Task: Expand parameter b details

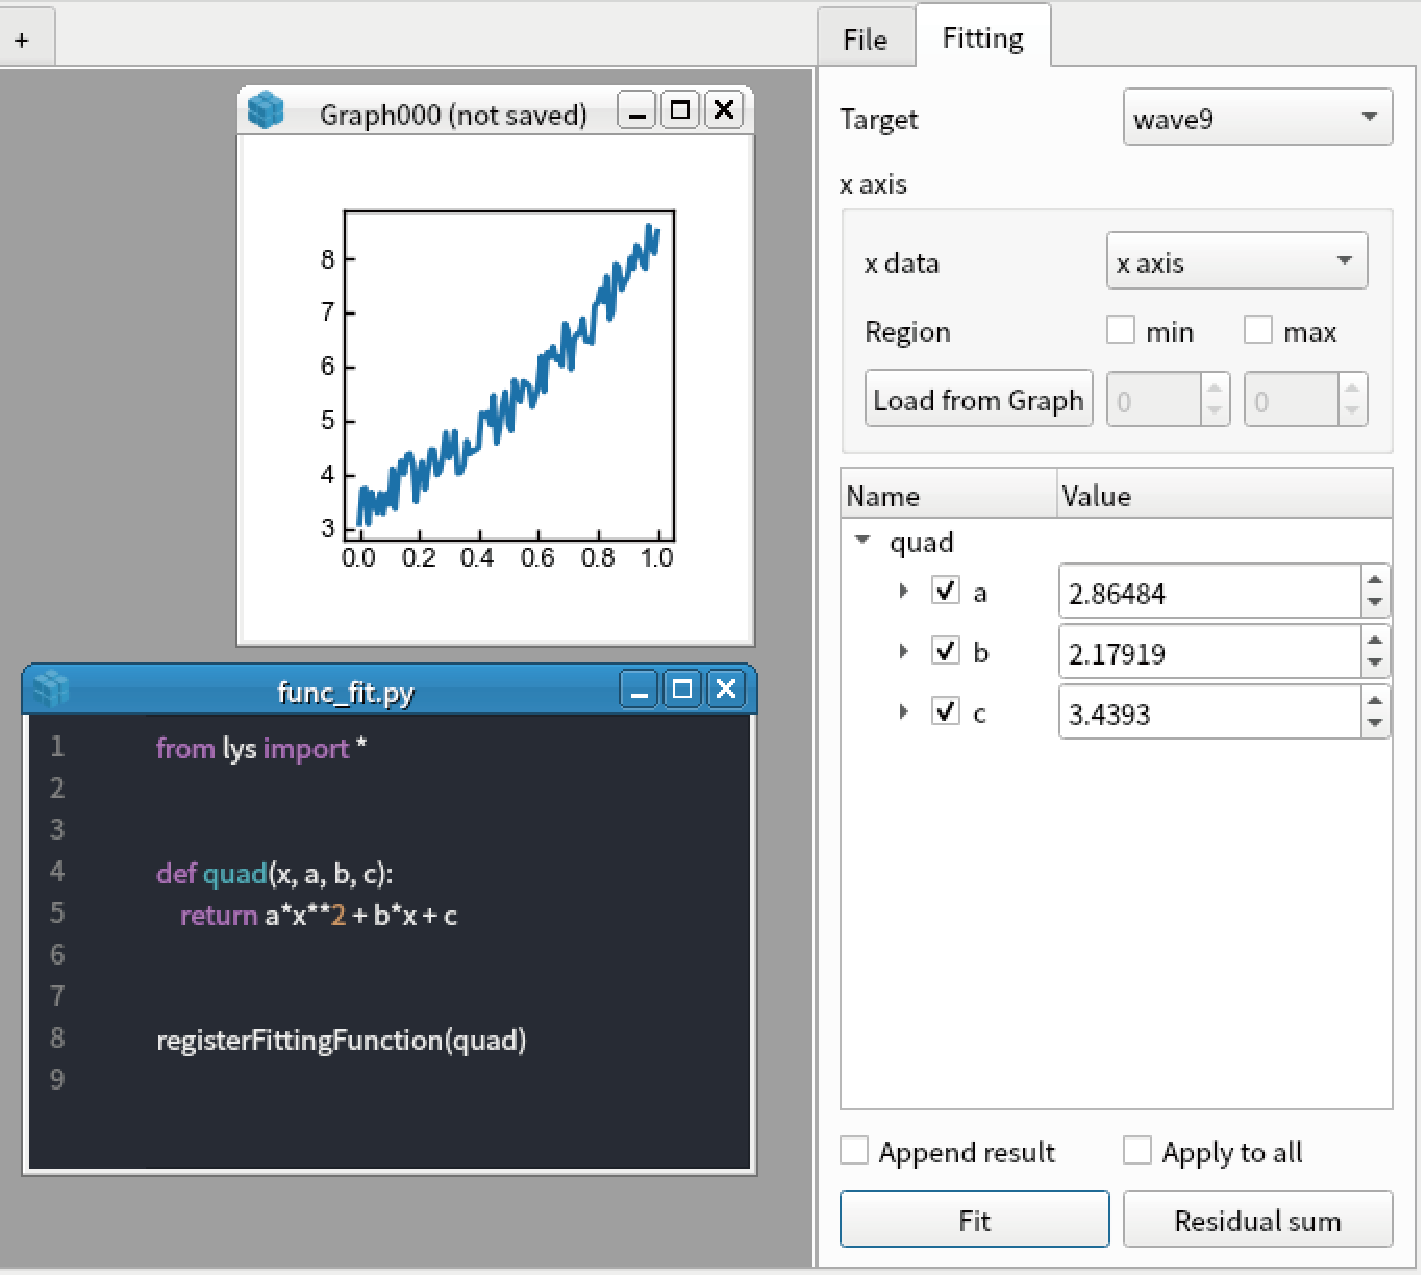Action: (903, 651)
